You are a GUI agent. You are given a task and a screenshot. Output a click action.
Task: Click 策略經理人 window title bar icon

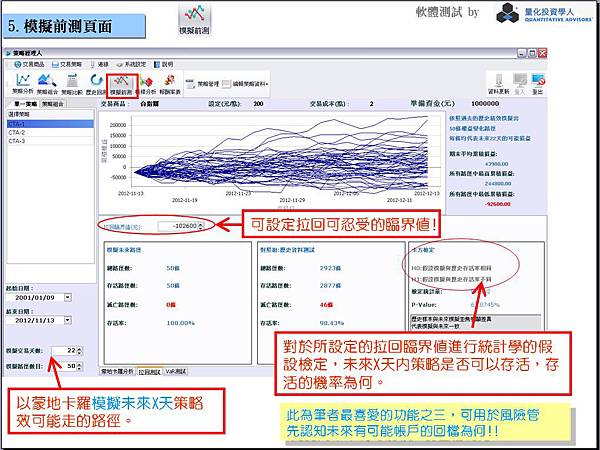pyautogui.click(x=8, y=53)
